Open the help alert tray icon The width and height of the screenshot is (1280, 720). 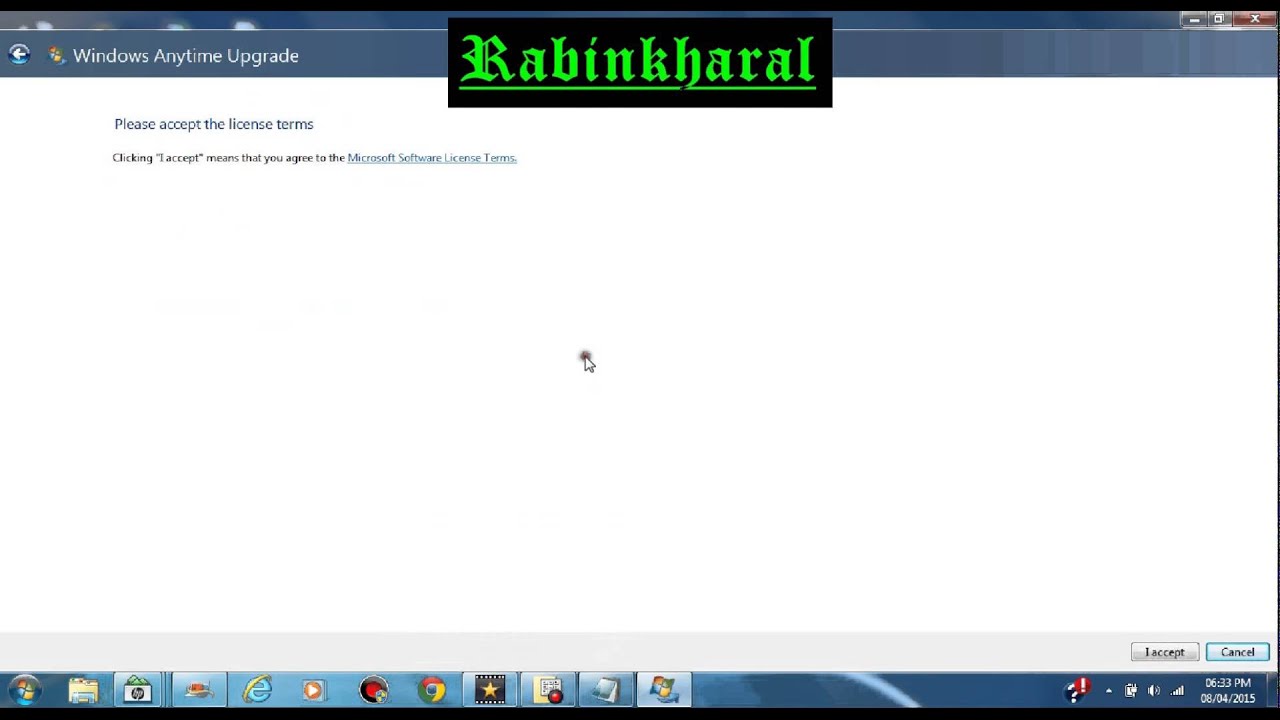point(1077,690)
